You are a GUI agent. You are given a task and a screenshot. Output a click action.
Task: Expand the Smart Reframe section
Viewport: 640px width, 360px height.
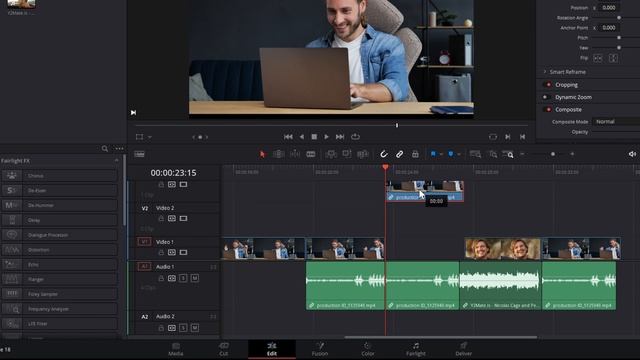click(545, 72)
